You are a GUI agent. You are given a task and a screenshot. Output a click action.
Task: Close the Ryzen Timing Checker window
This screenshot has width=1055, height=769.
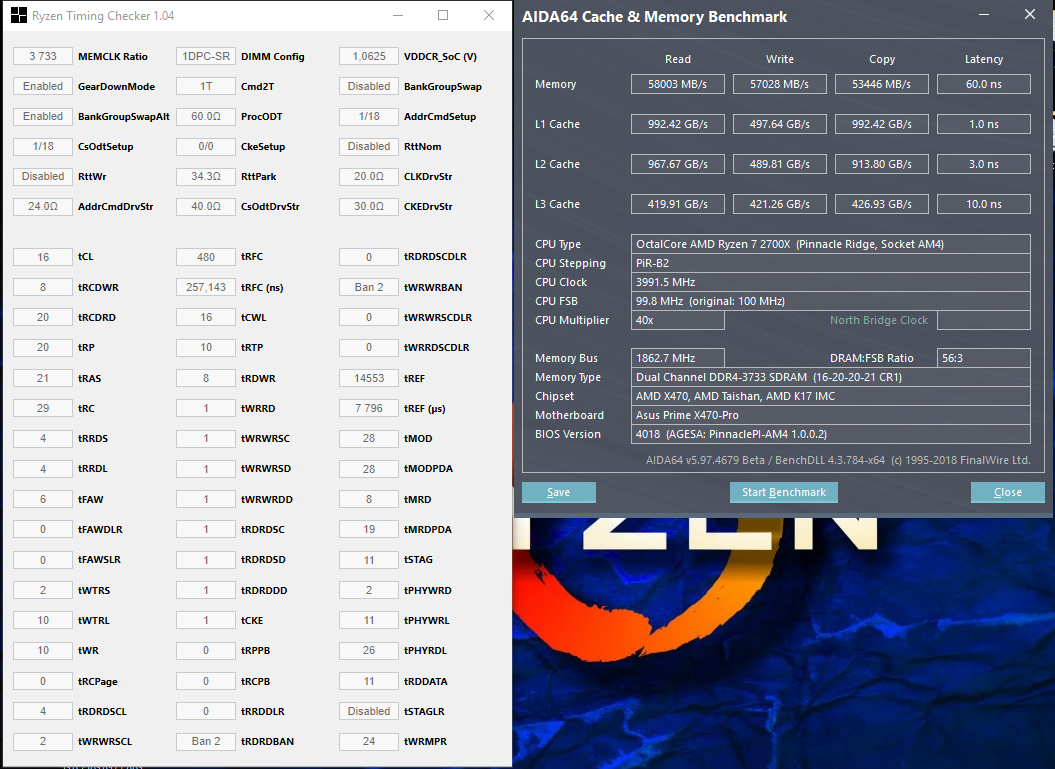[489, 15]
